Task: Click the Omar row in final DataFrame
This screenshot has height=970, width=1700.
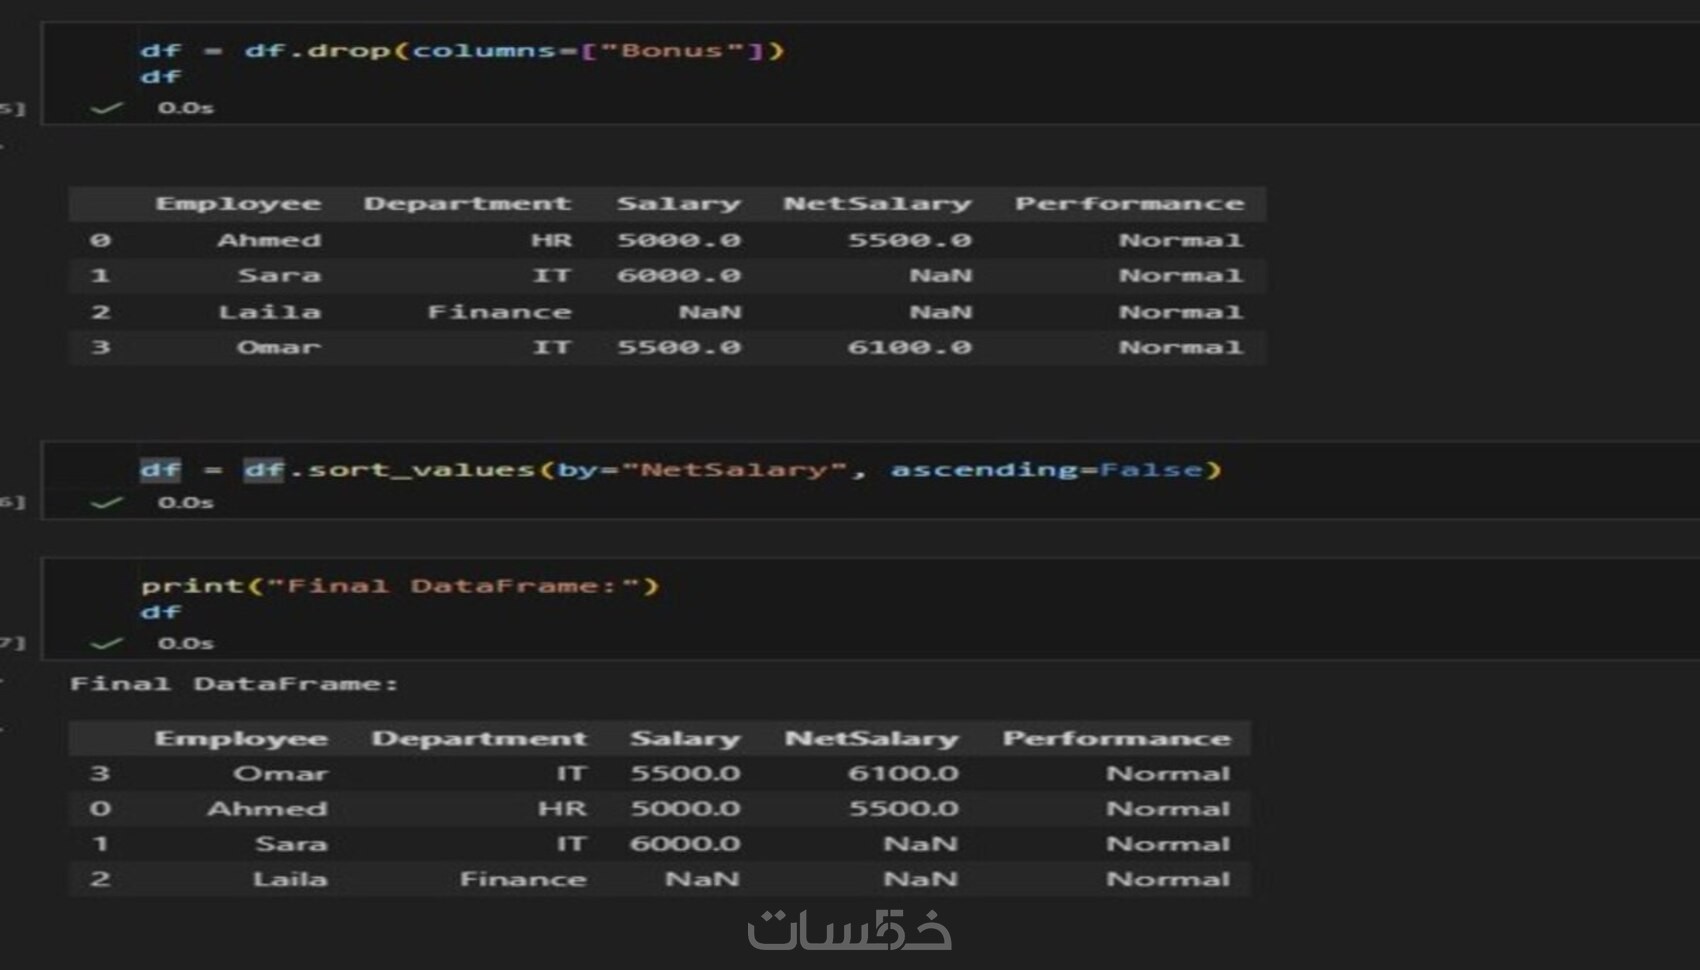Action: pyautogui.click(x=660, y=773)
